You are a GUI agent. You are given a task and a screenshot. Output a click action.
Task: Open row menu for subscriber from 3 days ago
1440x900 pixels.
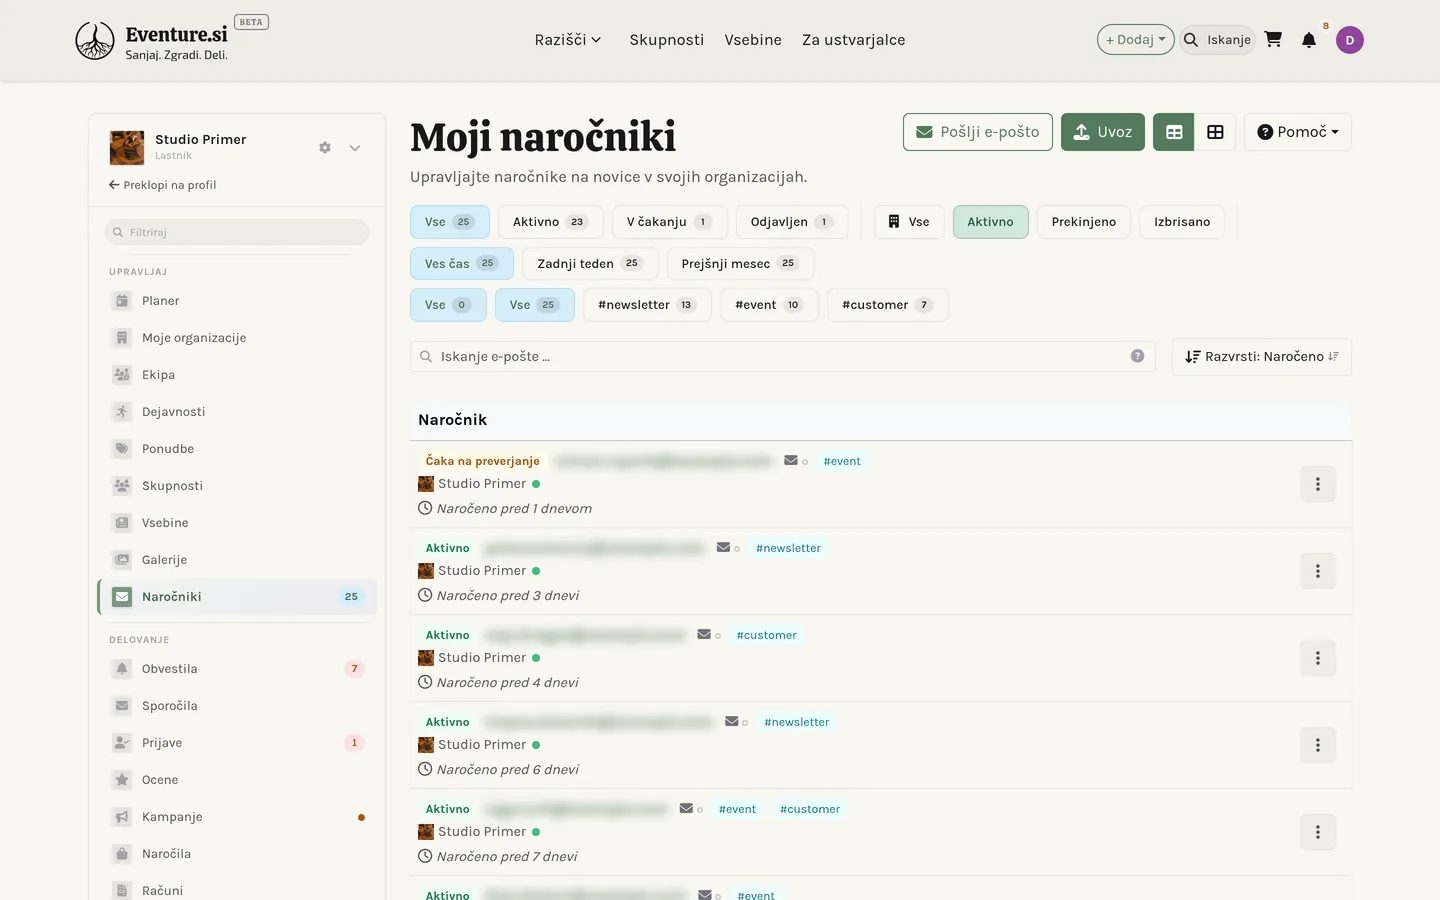1318,571
